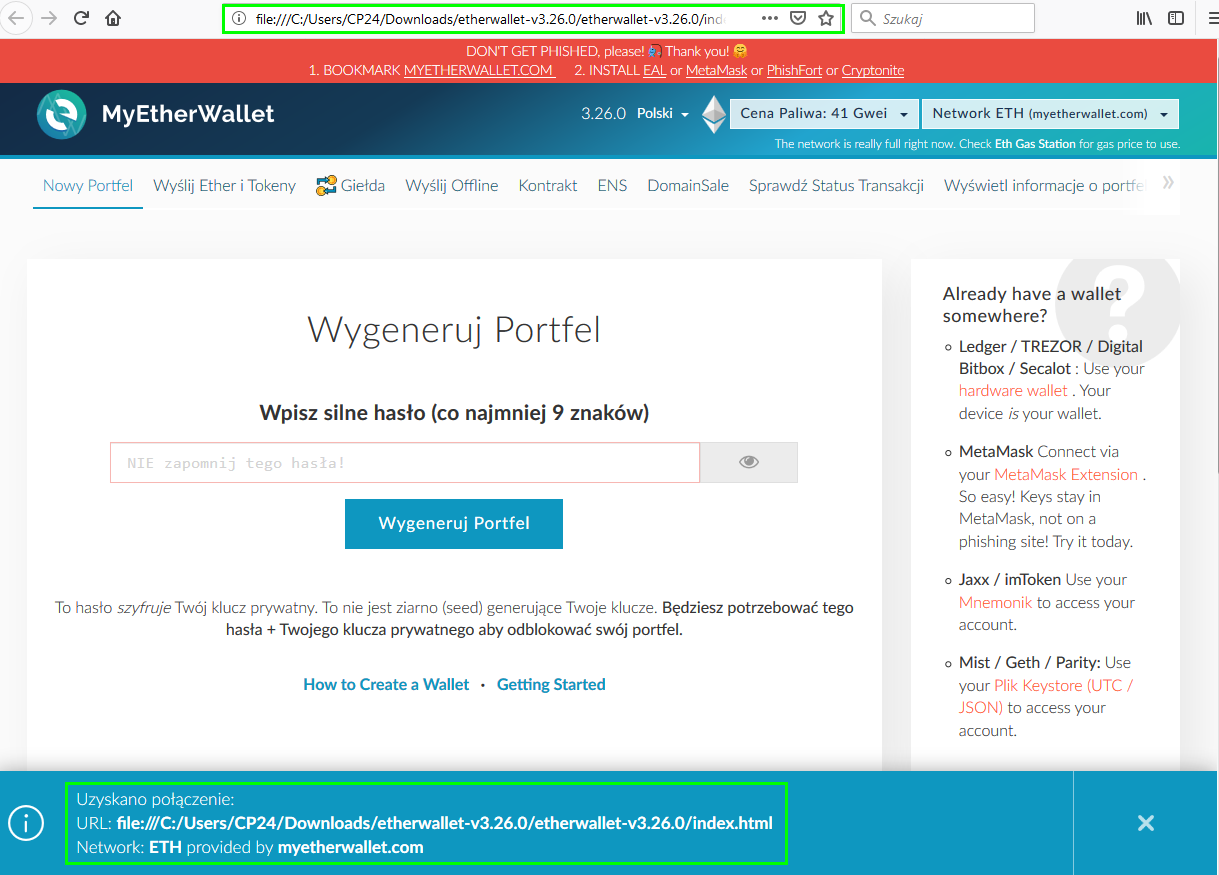The height and width of the screenshot is (875, 1219).
Task: Click the Wygeneruj Portfel button
Action: point(454,524)
